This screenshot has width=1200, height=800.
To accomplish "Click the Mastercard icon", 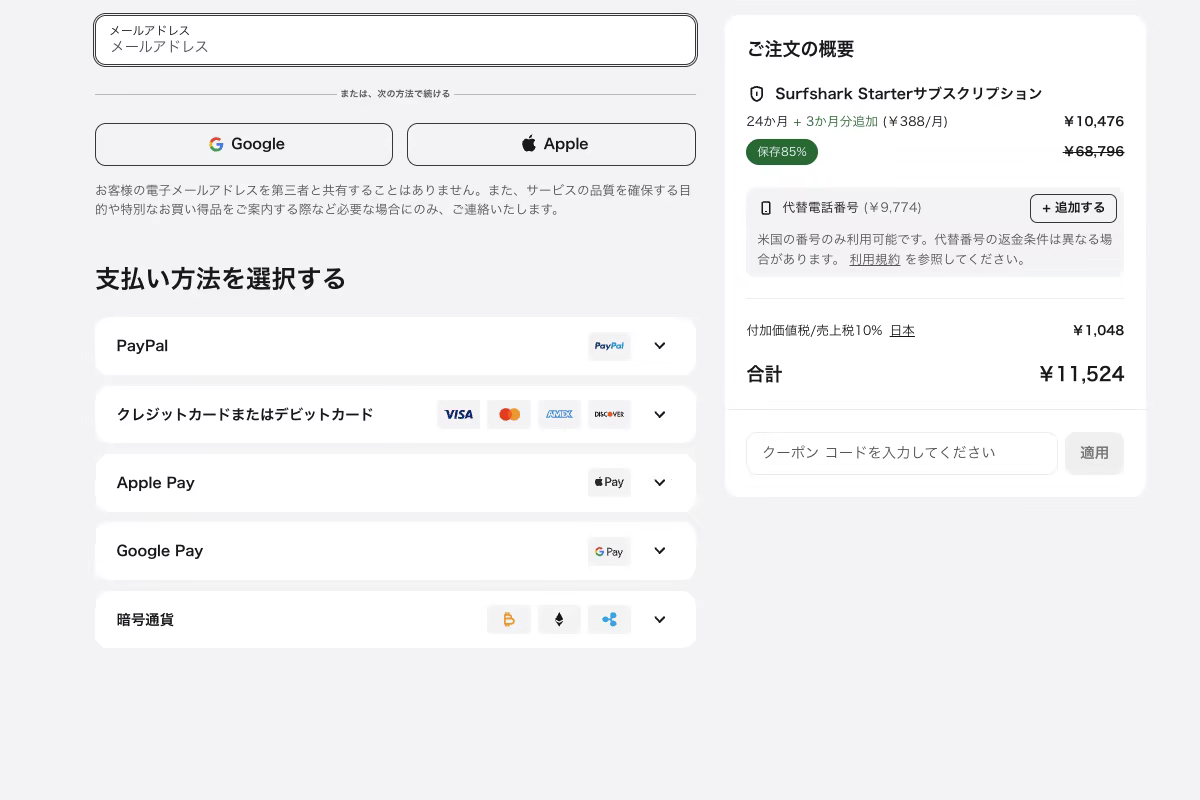I will pos(509,414).
